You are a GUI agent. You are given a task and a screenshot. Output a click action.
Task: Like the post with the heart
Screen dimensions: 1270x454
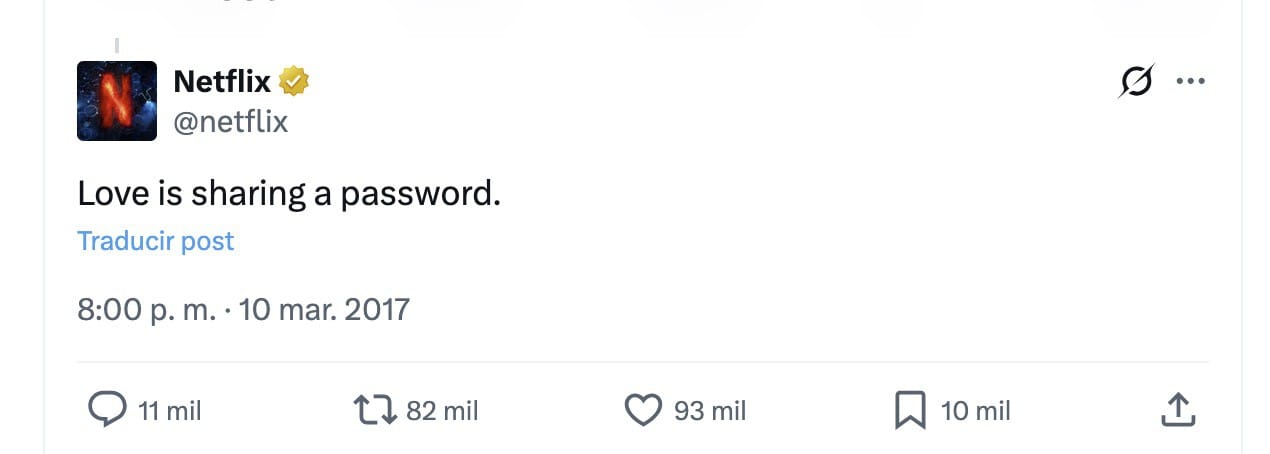coord(643,409)
